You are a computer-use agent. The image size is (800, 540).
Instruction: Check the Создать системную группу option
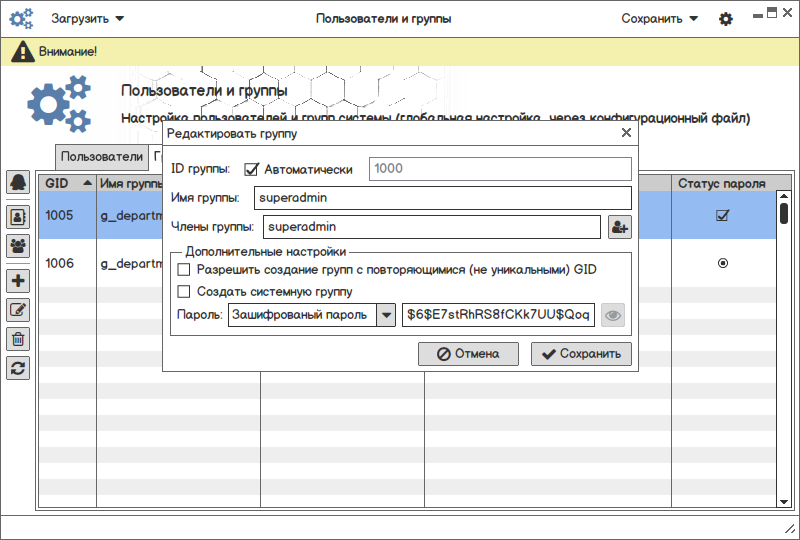pyautogui.click(x=184, y=292)
